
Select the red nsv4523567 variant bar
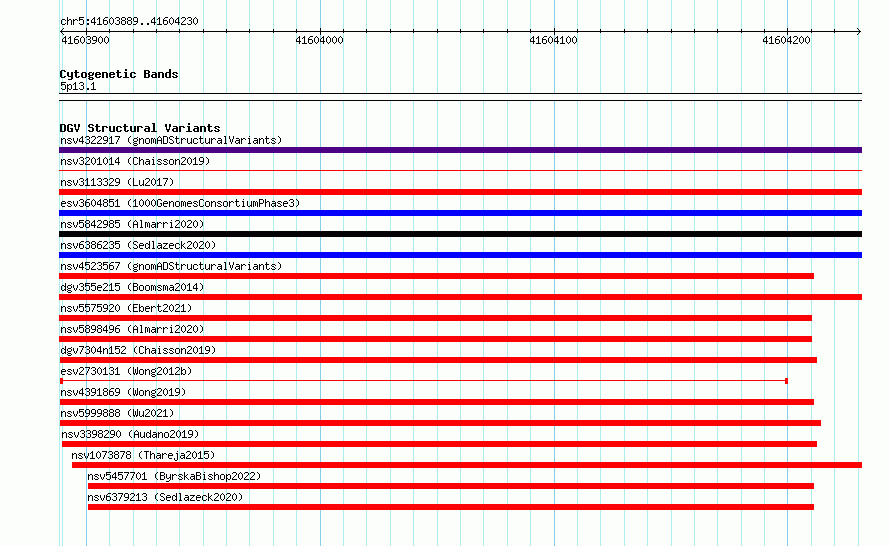tap(436, 276)
